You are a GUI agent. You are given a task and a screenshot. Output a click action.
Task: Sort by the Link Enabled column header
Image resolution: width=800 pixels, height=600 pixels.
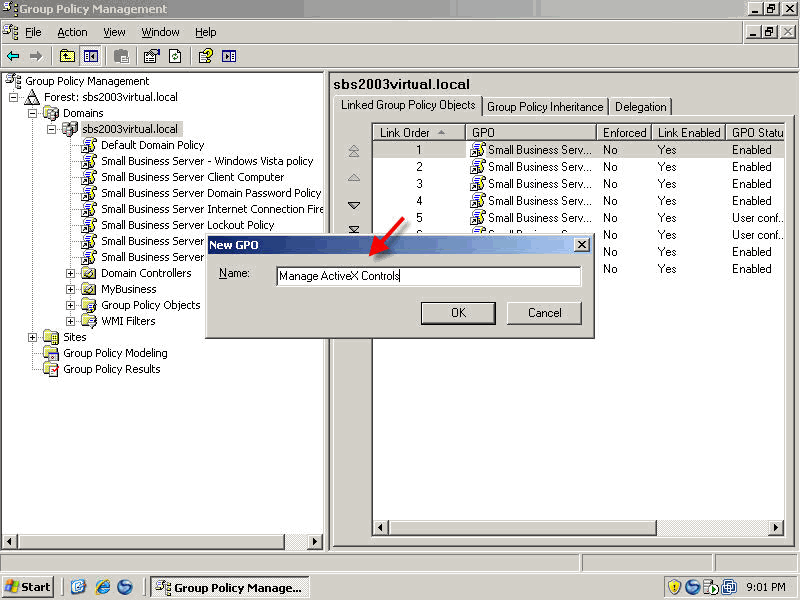tap(689, 133)
